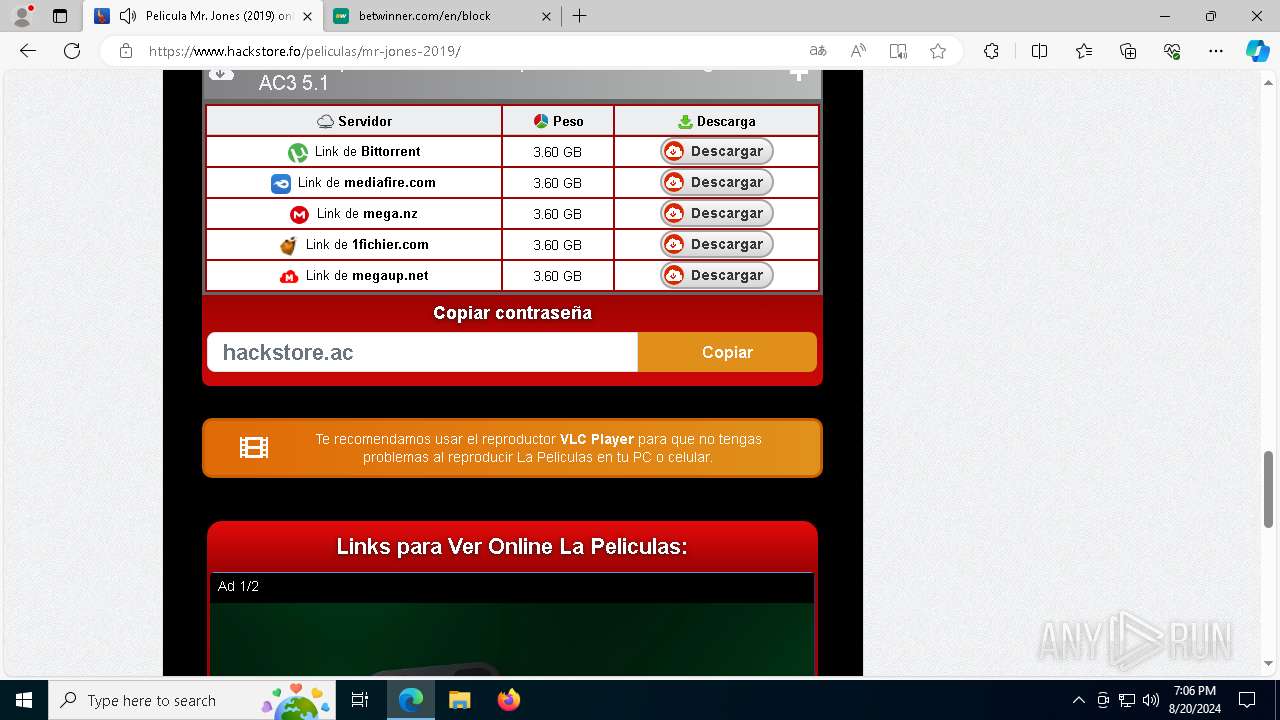Open the volume control in tray
The height and width of the screenshot is (720, 1280).
[1151, 700]
